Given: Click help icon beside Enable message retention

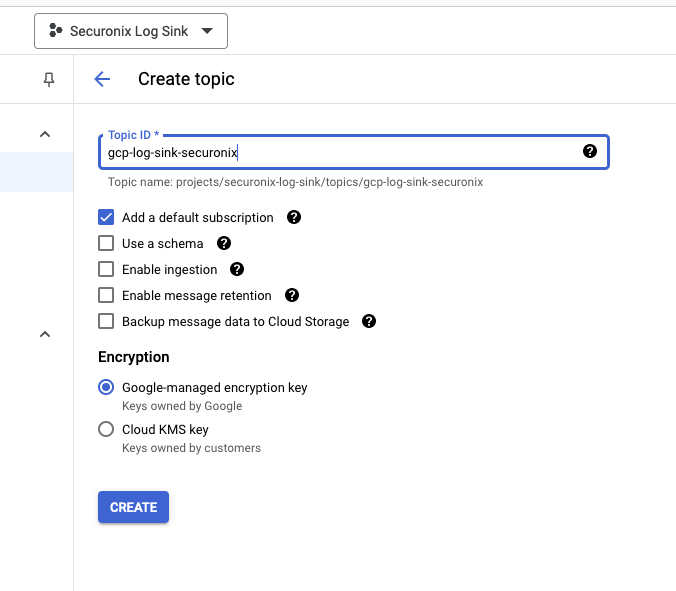Looking at the screenshot, I should click(292, 295).
